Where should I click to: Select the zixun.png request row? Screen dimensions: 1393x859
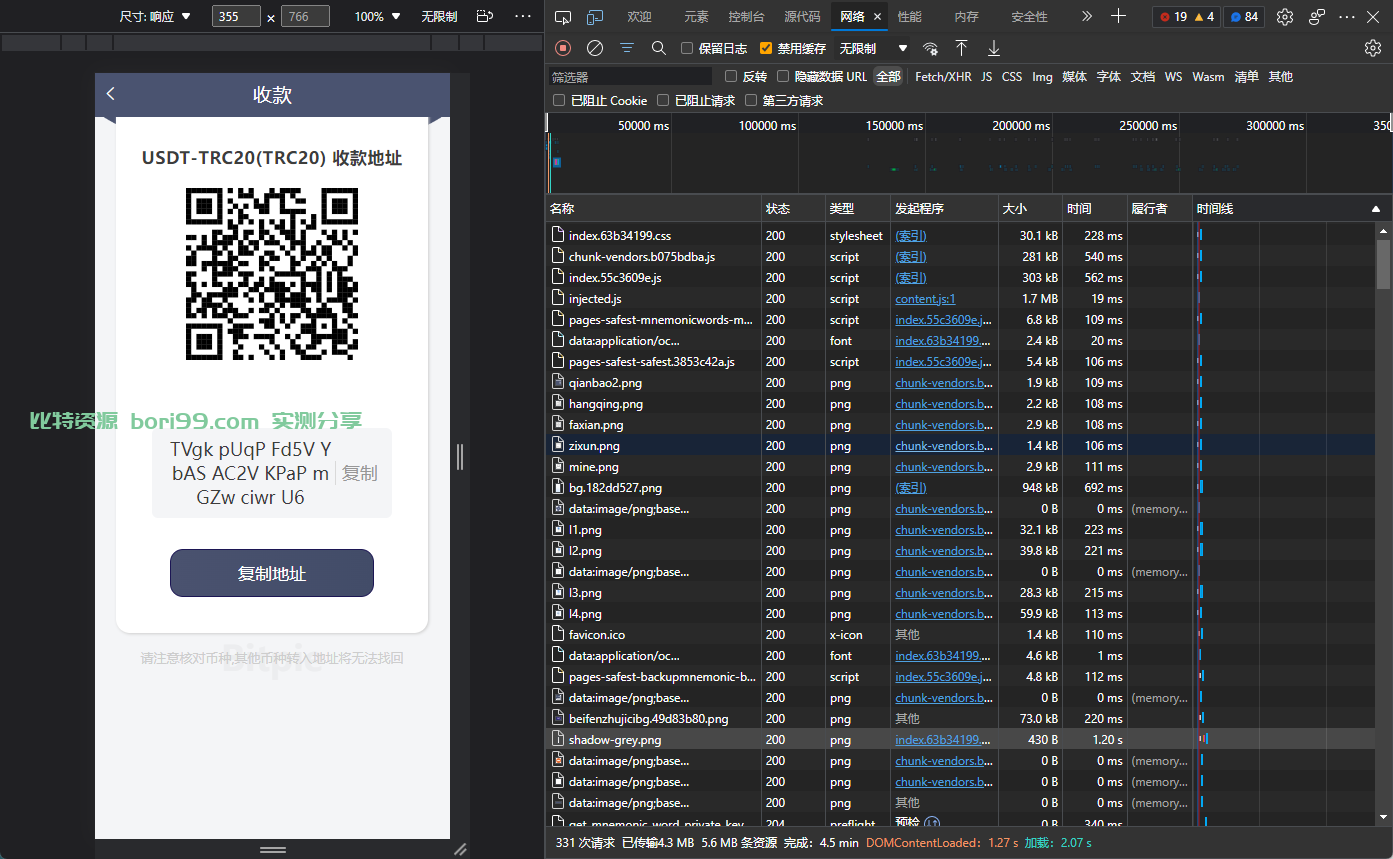962,446
